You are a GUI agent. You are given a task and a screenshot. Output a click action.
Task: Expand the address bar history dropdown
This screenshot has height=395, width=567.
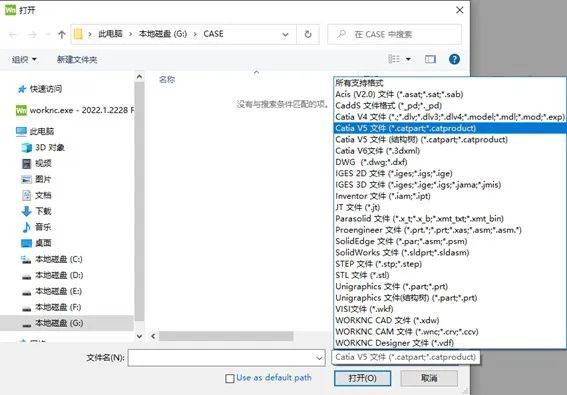285,35
